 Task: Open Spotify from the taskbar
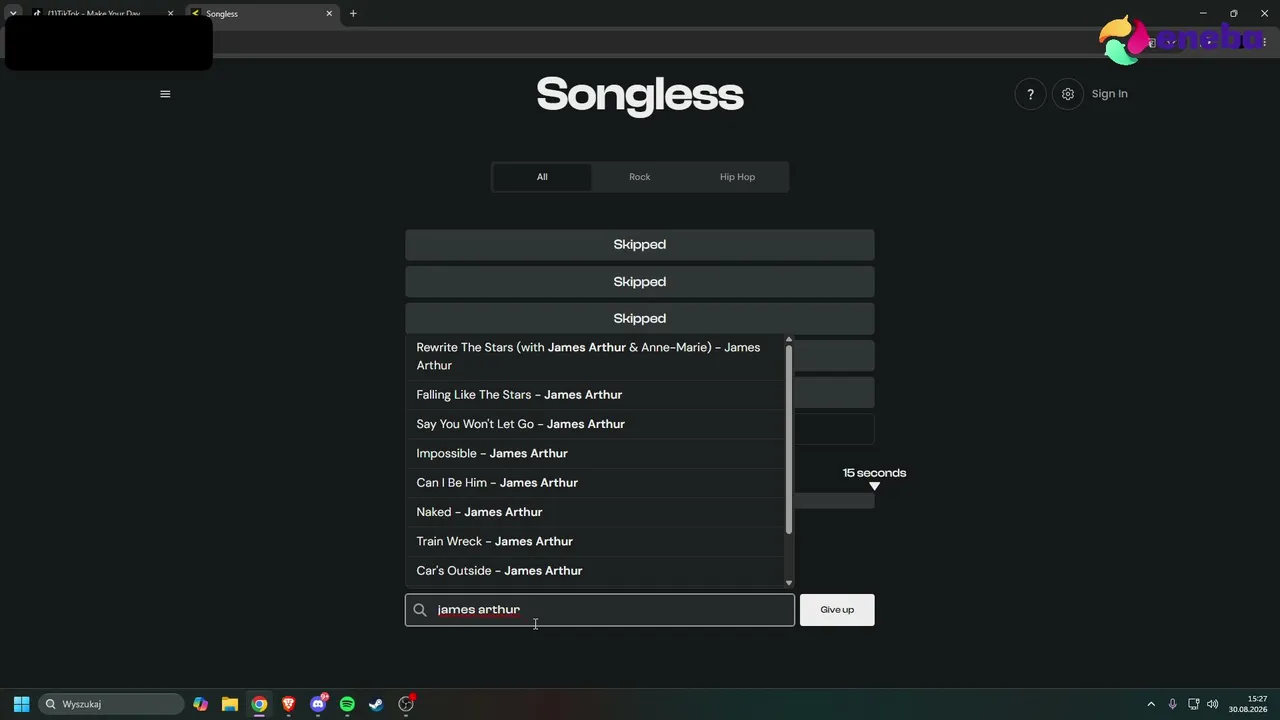point(347,704)
